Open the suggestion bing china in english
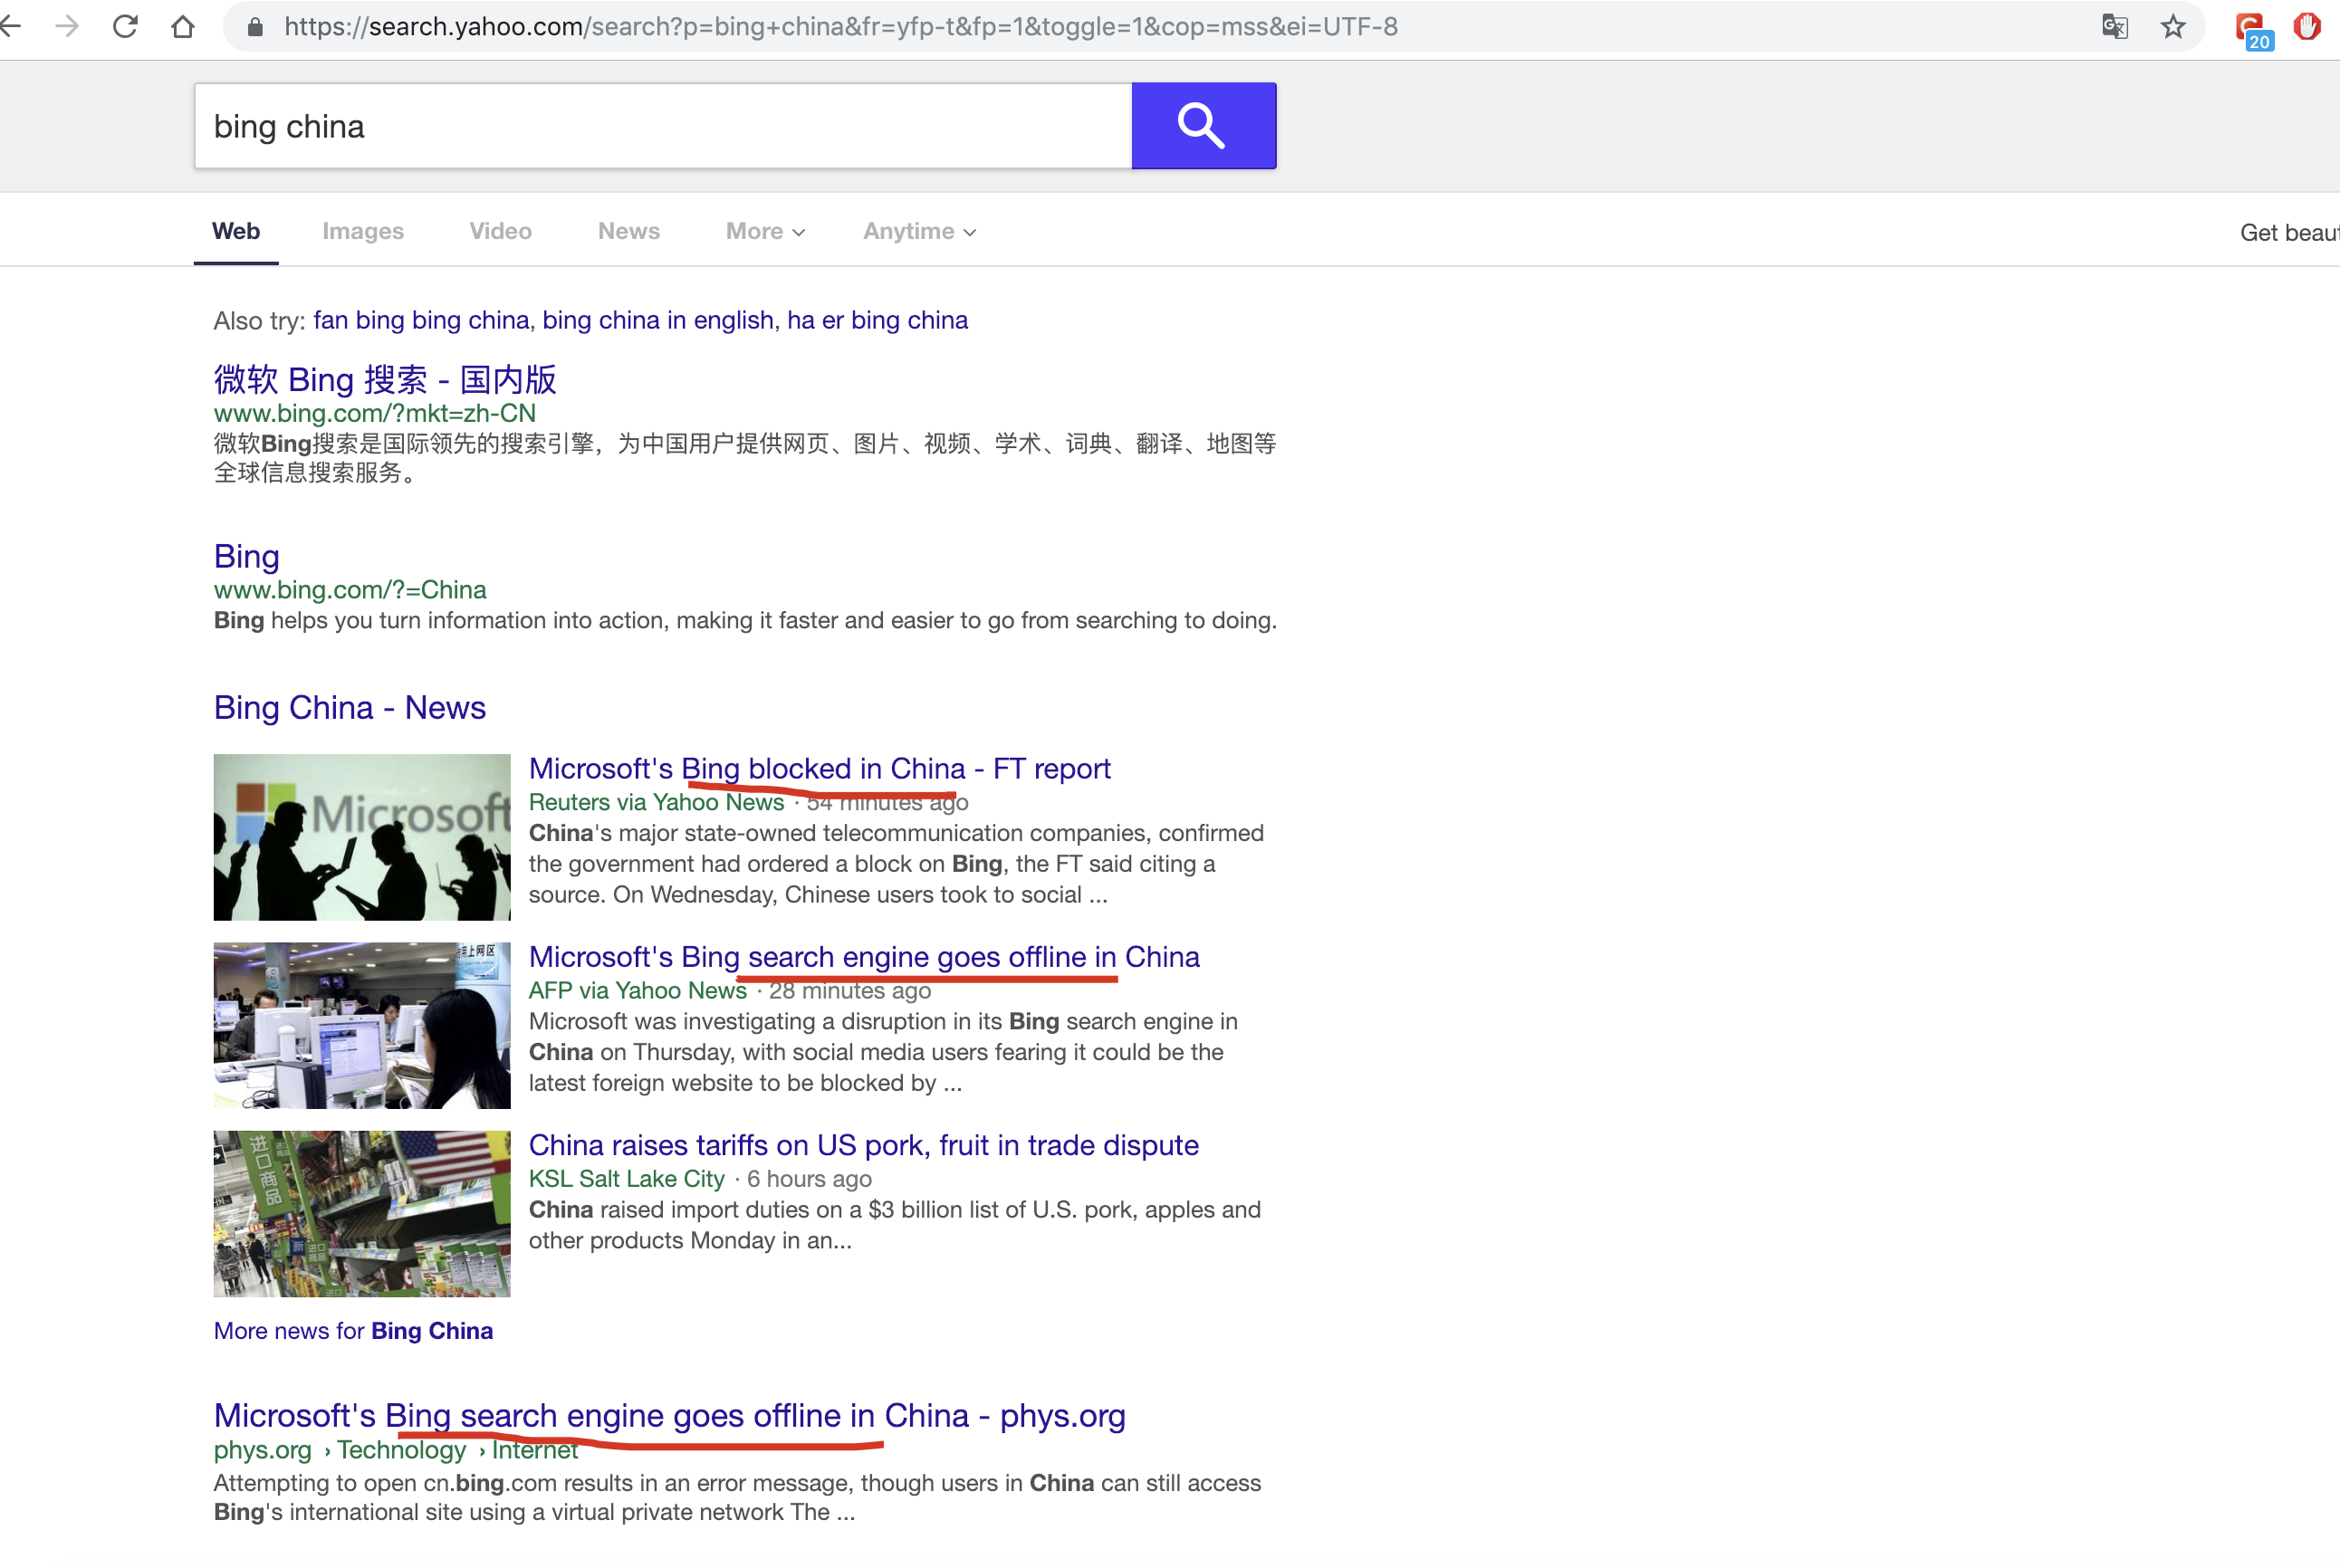This screenshot has height=1568, width=2340. [x=658, y=320]
